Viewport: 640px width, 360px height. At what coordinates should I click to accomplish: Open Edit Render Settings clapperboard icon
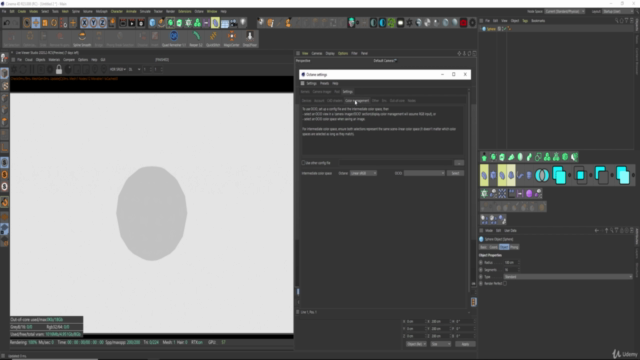(x=141, y=23)
